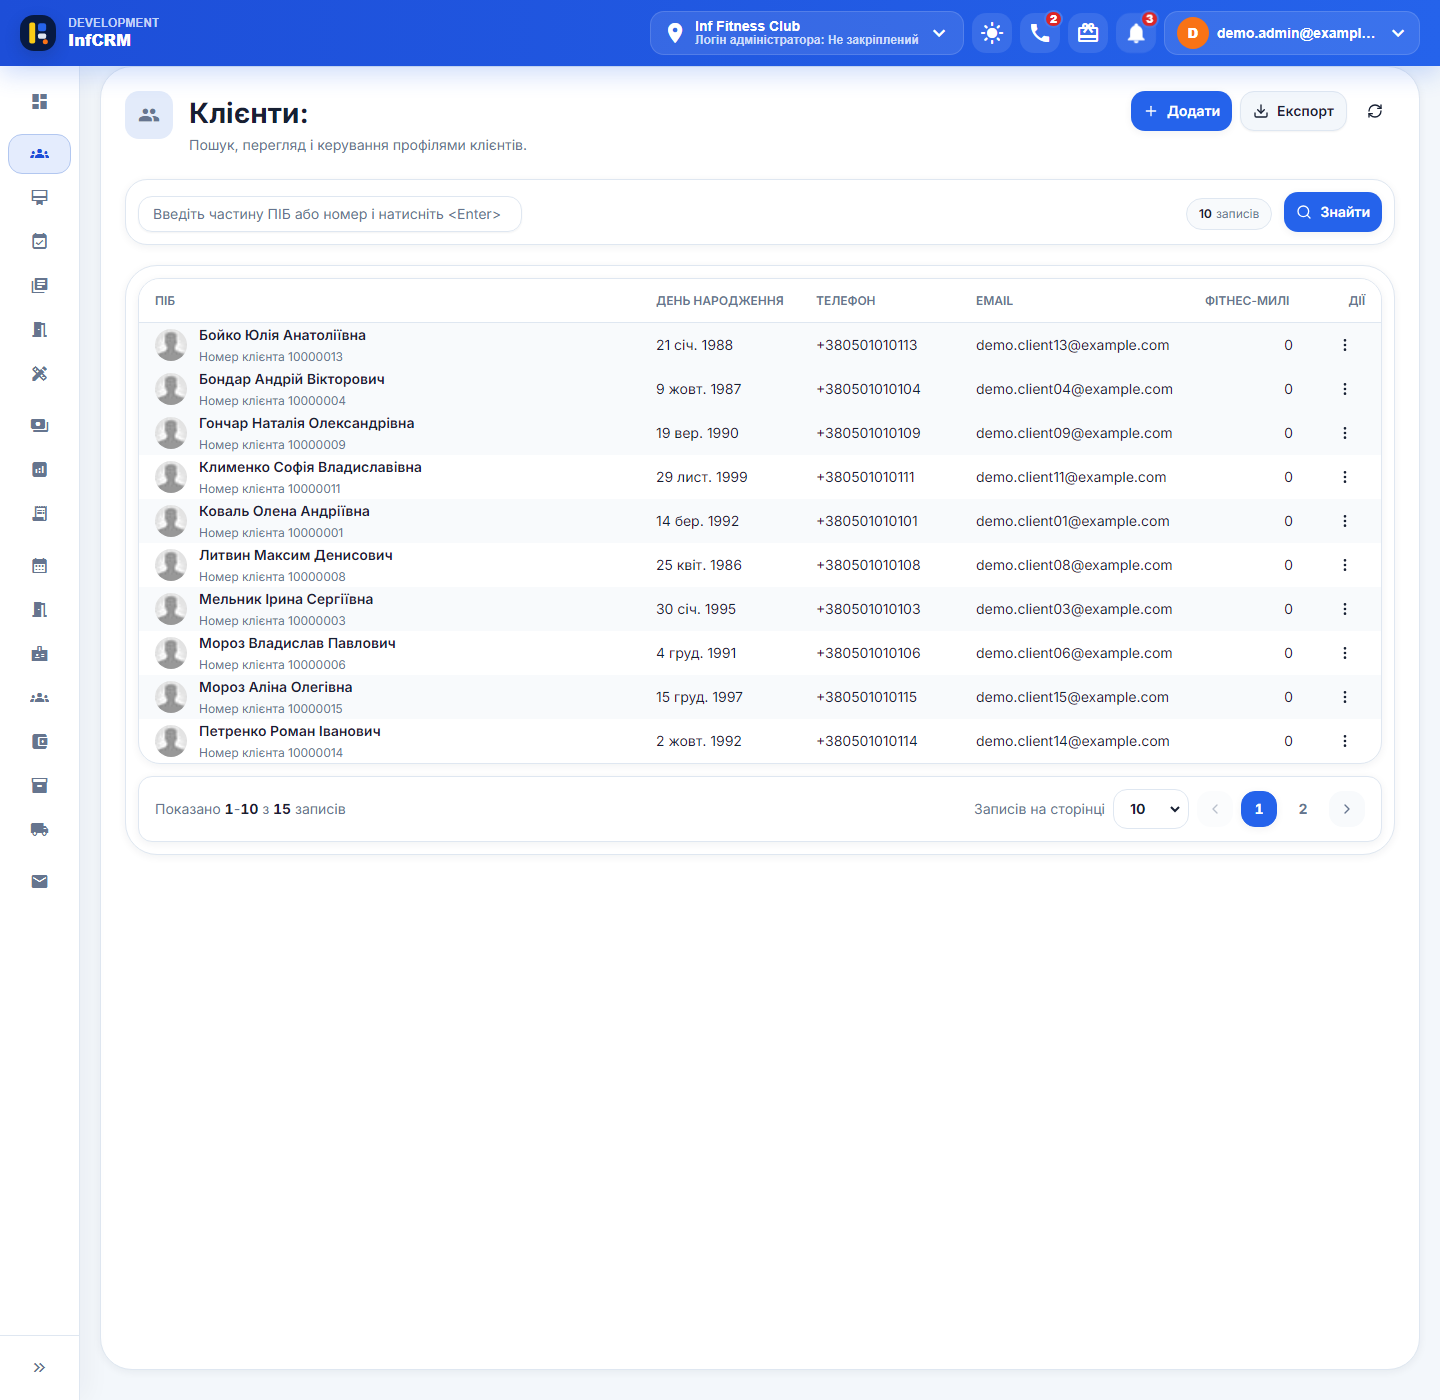Open notifications bell with badge 3

click(1136, 33)
